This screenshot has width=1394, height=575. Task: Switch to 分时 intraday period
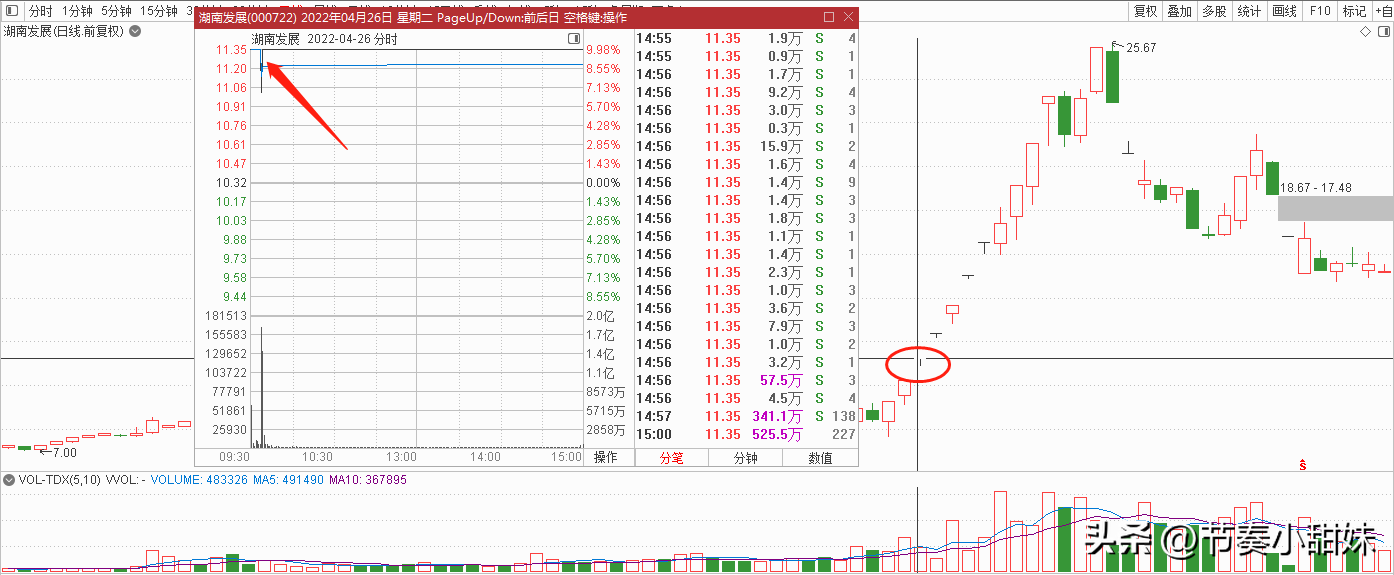(39, 11)
